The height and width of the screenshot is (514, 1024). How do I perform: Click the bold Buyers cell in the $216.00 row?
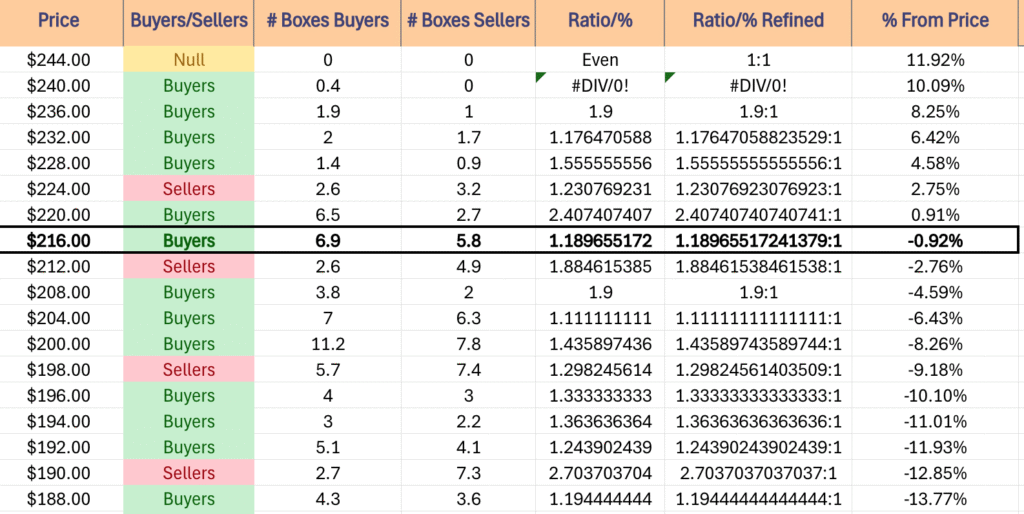pyautogui.click(x=189, y=241)
